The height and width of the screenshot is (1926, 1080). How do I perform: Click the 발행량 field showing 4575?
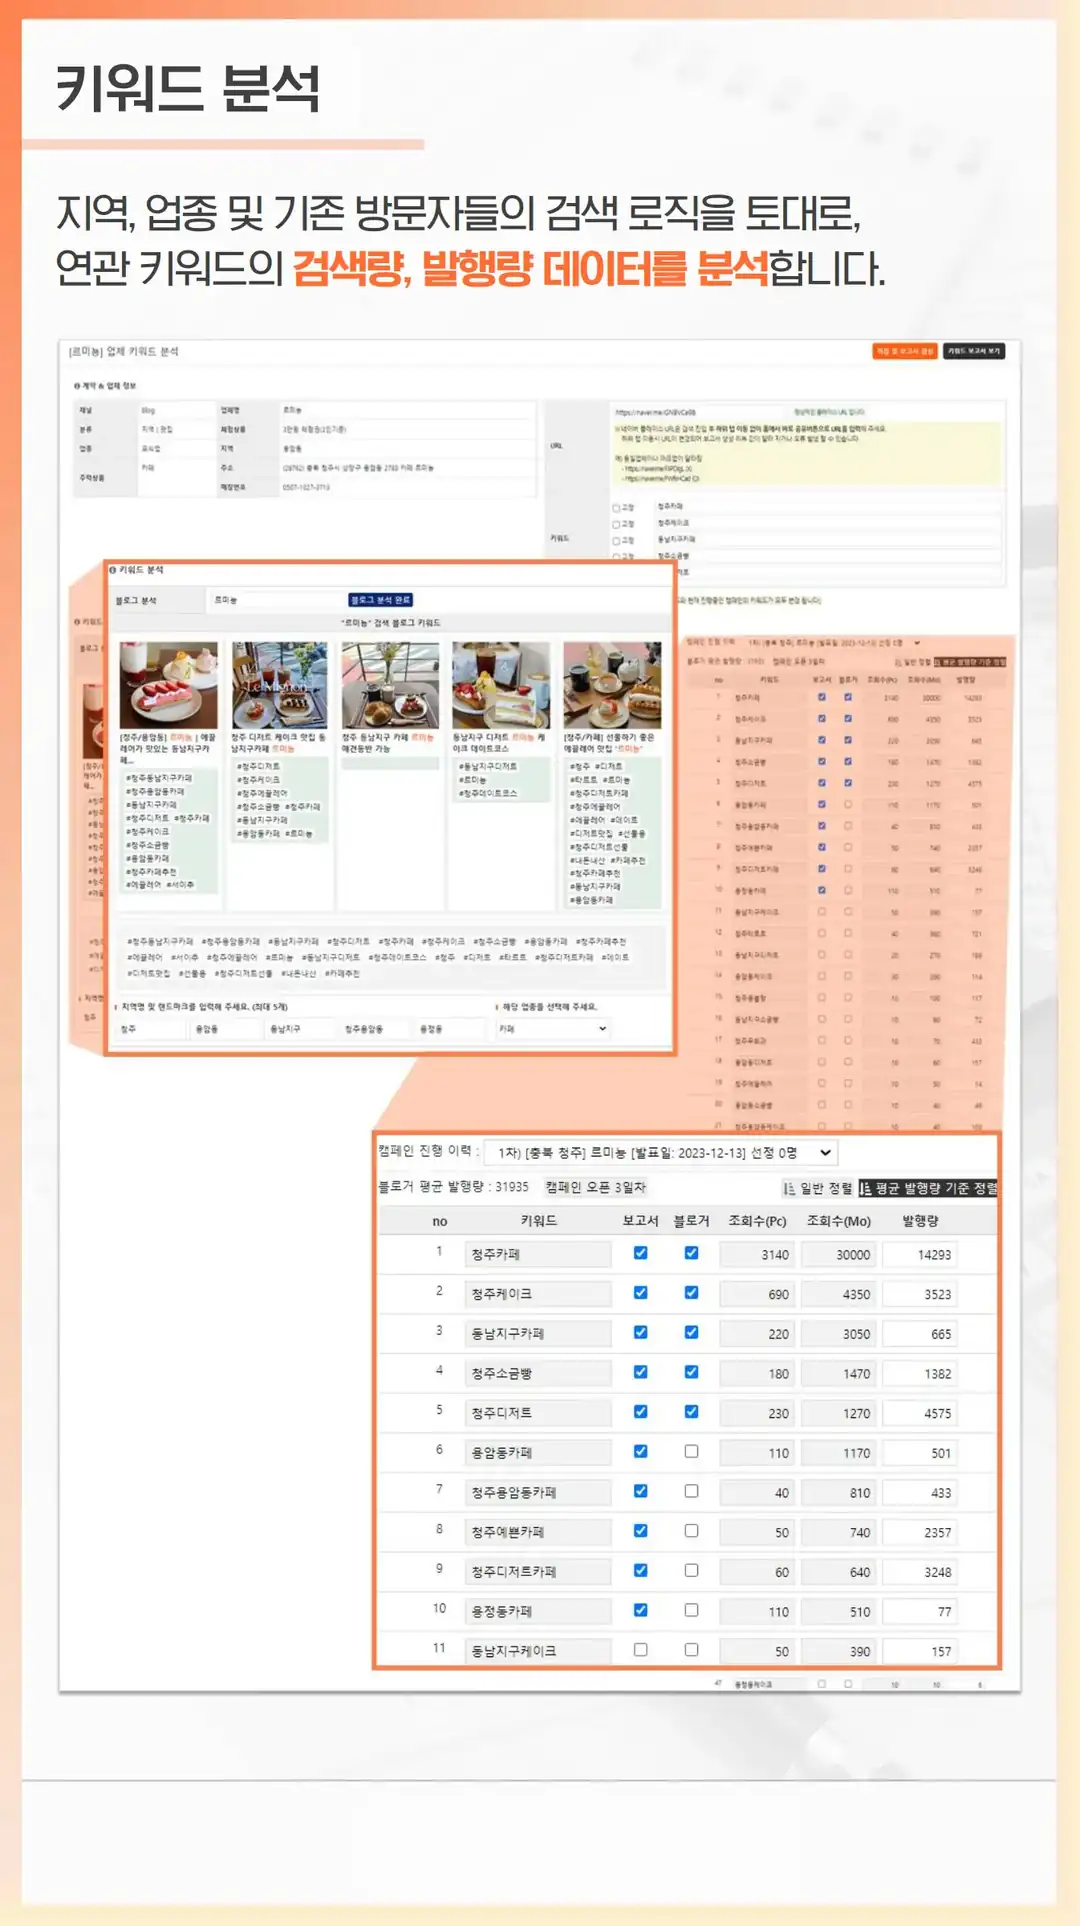pyautogui.click(x=920, y=1413)
